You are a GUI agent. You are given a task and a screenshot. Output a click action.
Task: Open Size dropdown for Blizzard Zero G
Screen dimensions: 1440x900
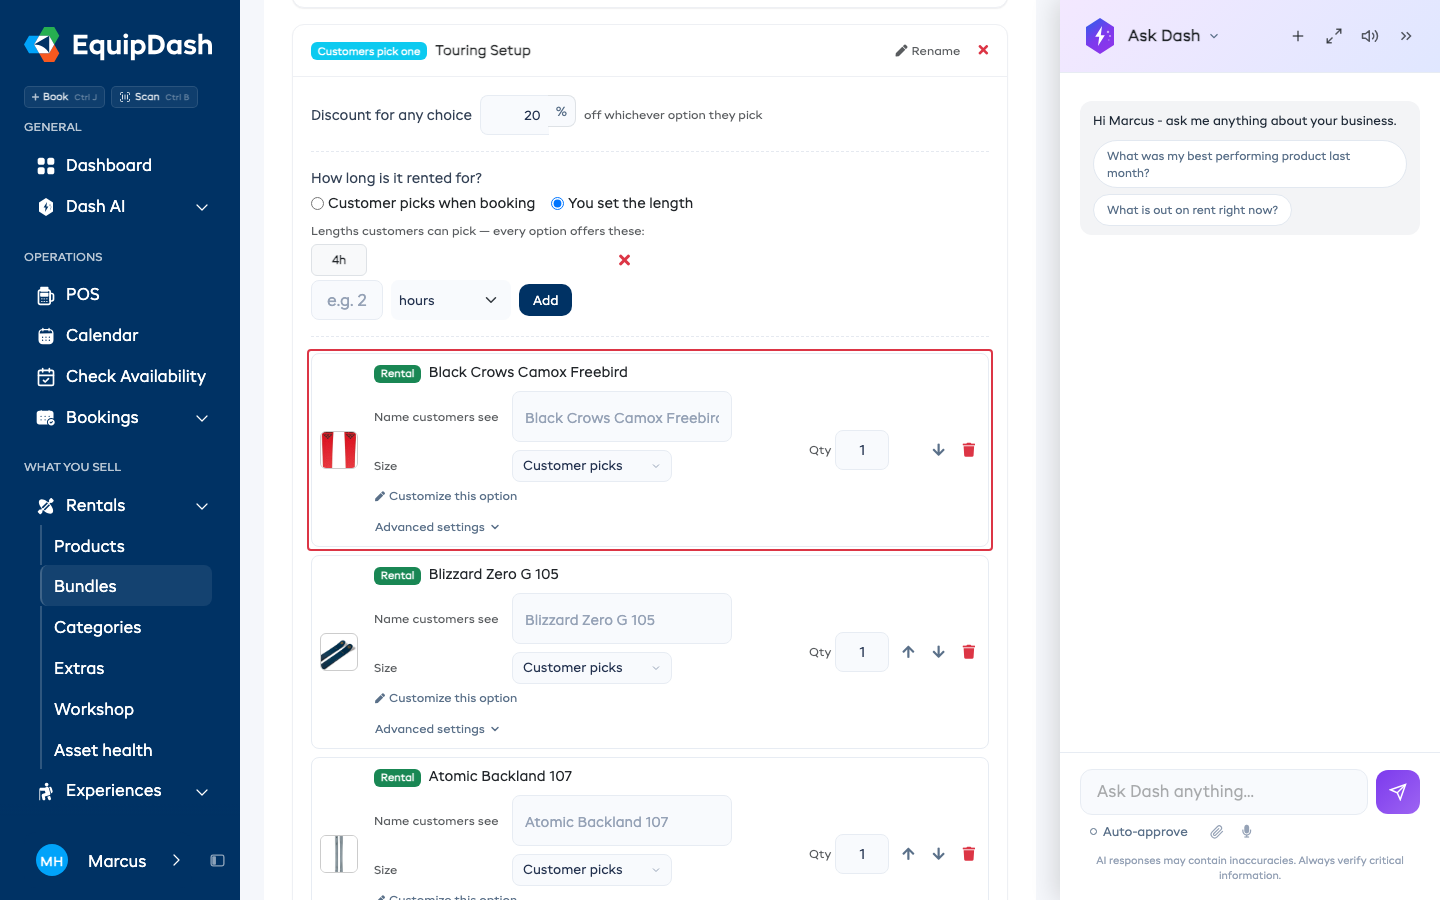pos(592,668)
